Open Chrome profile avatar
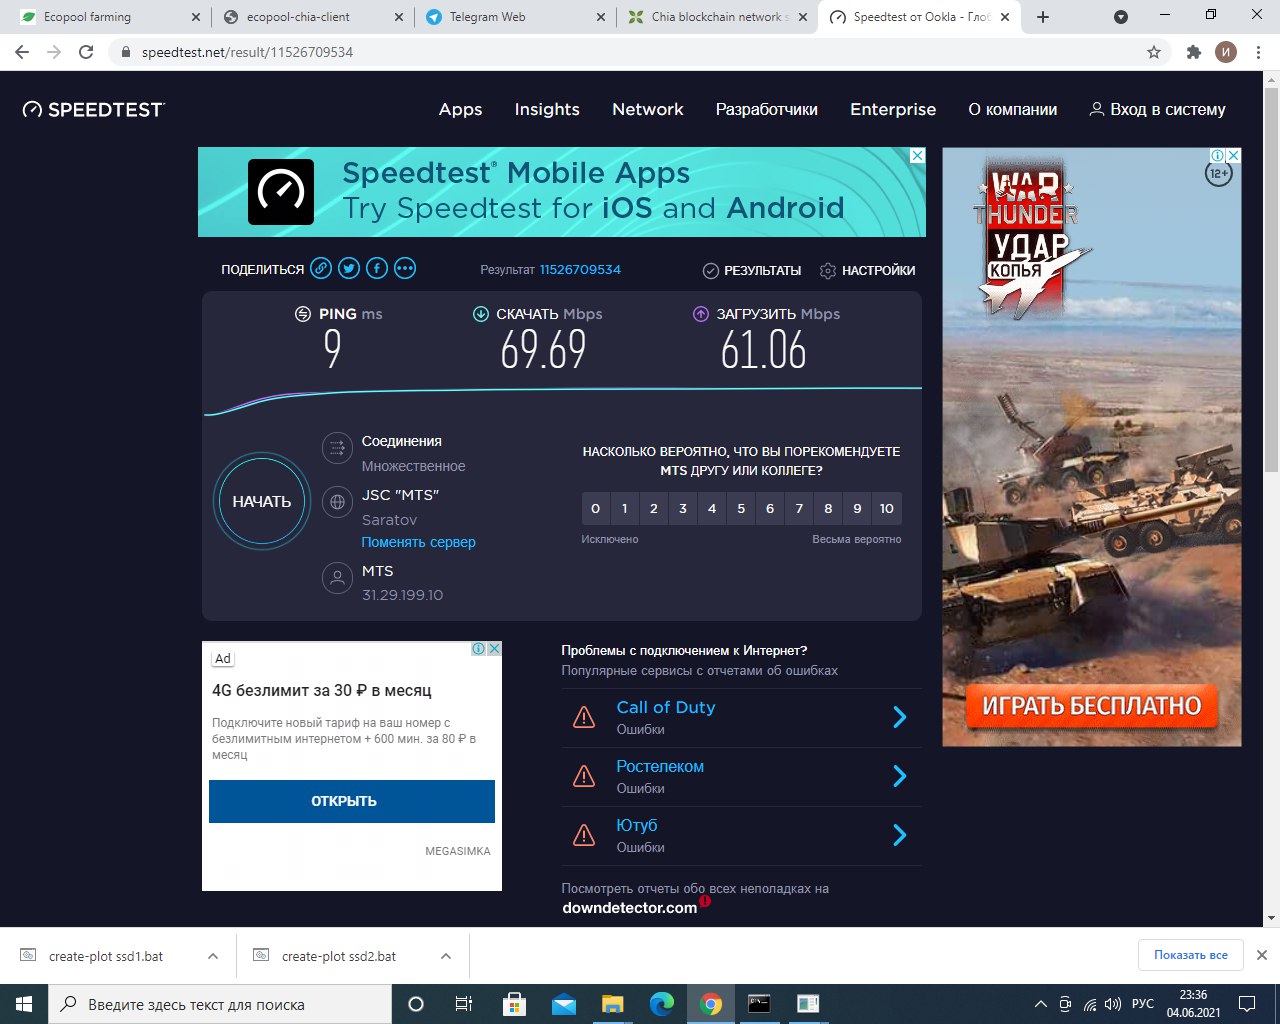1280x1024 pixels. tap(1226, 52)
